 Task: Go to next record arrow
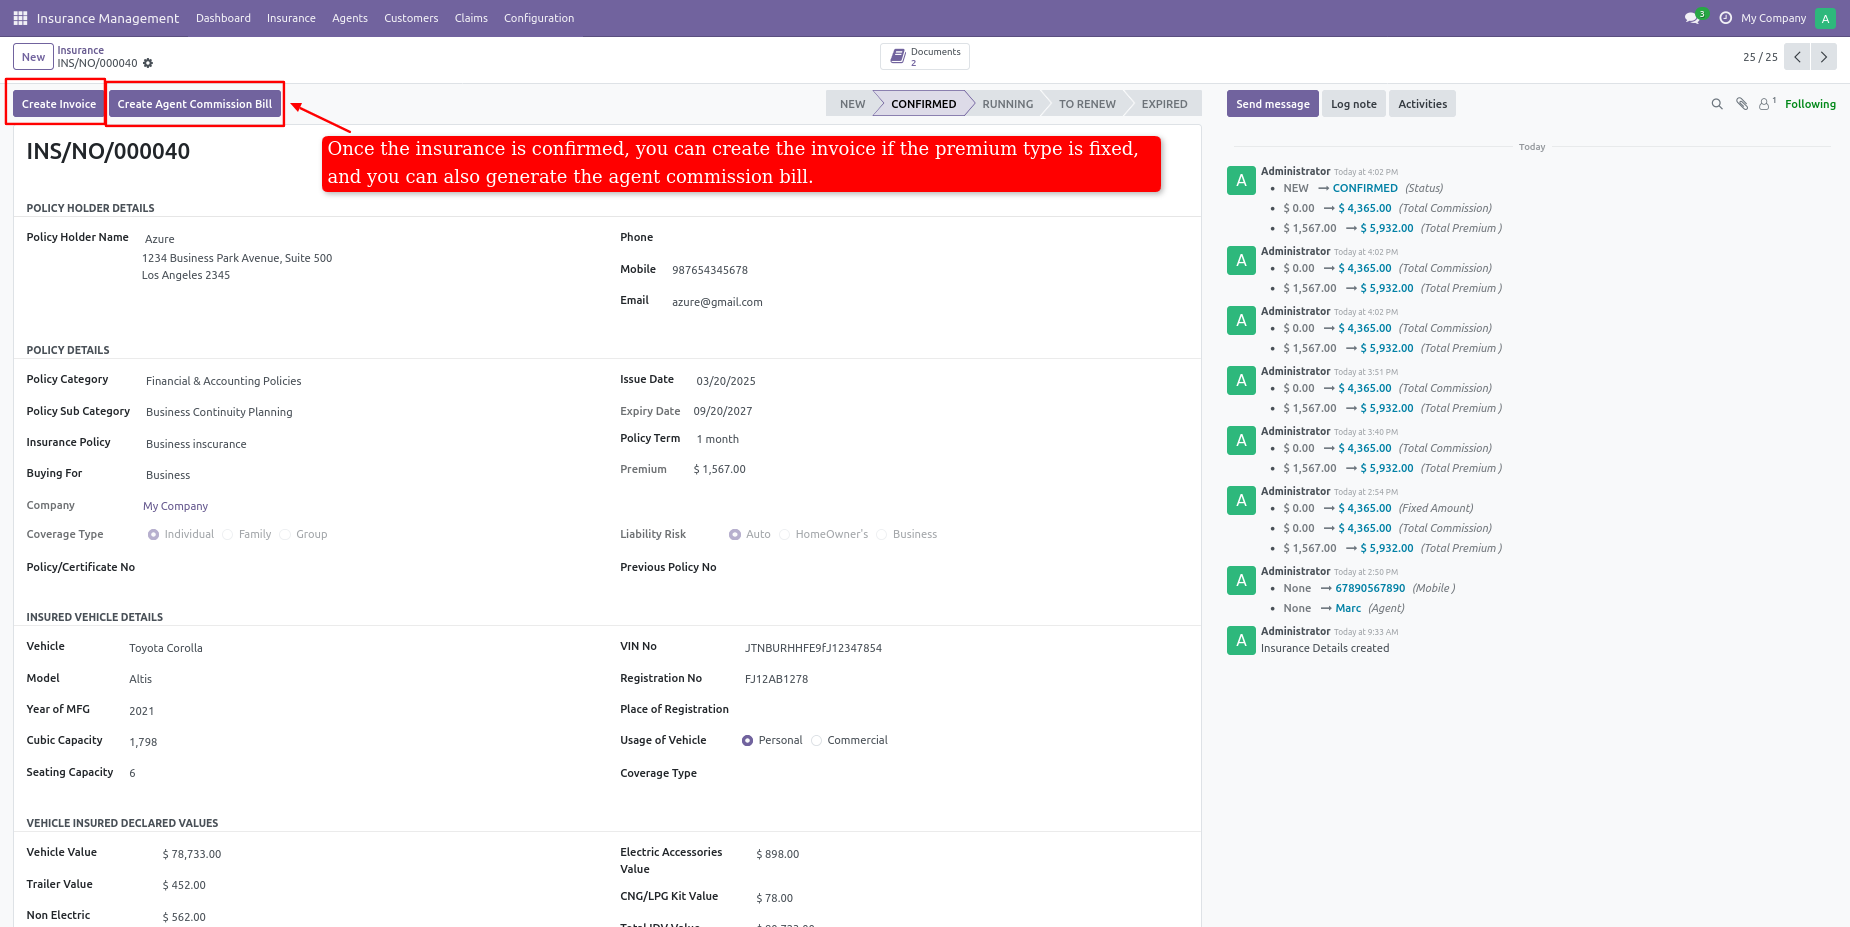[x=1824, y=57]
